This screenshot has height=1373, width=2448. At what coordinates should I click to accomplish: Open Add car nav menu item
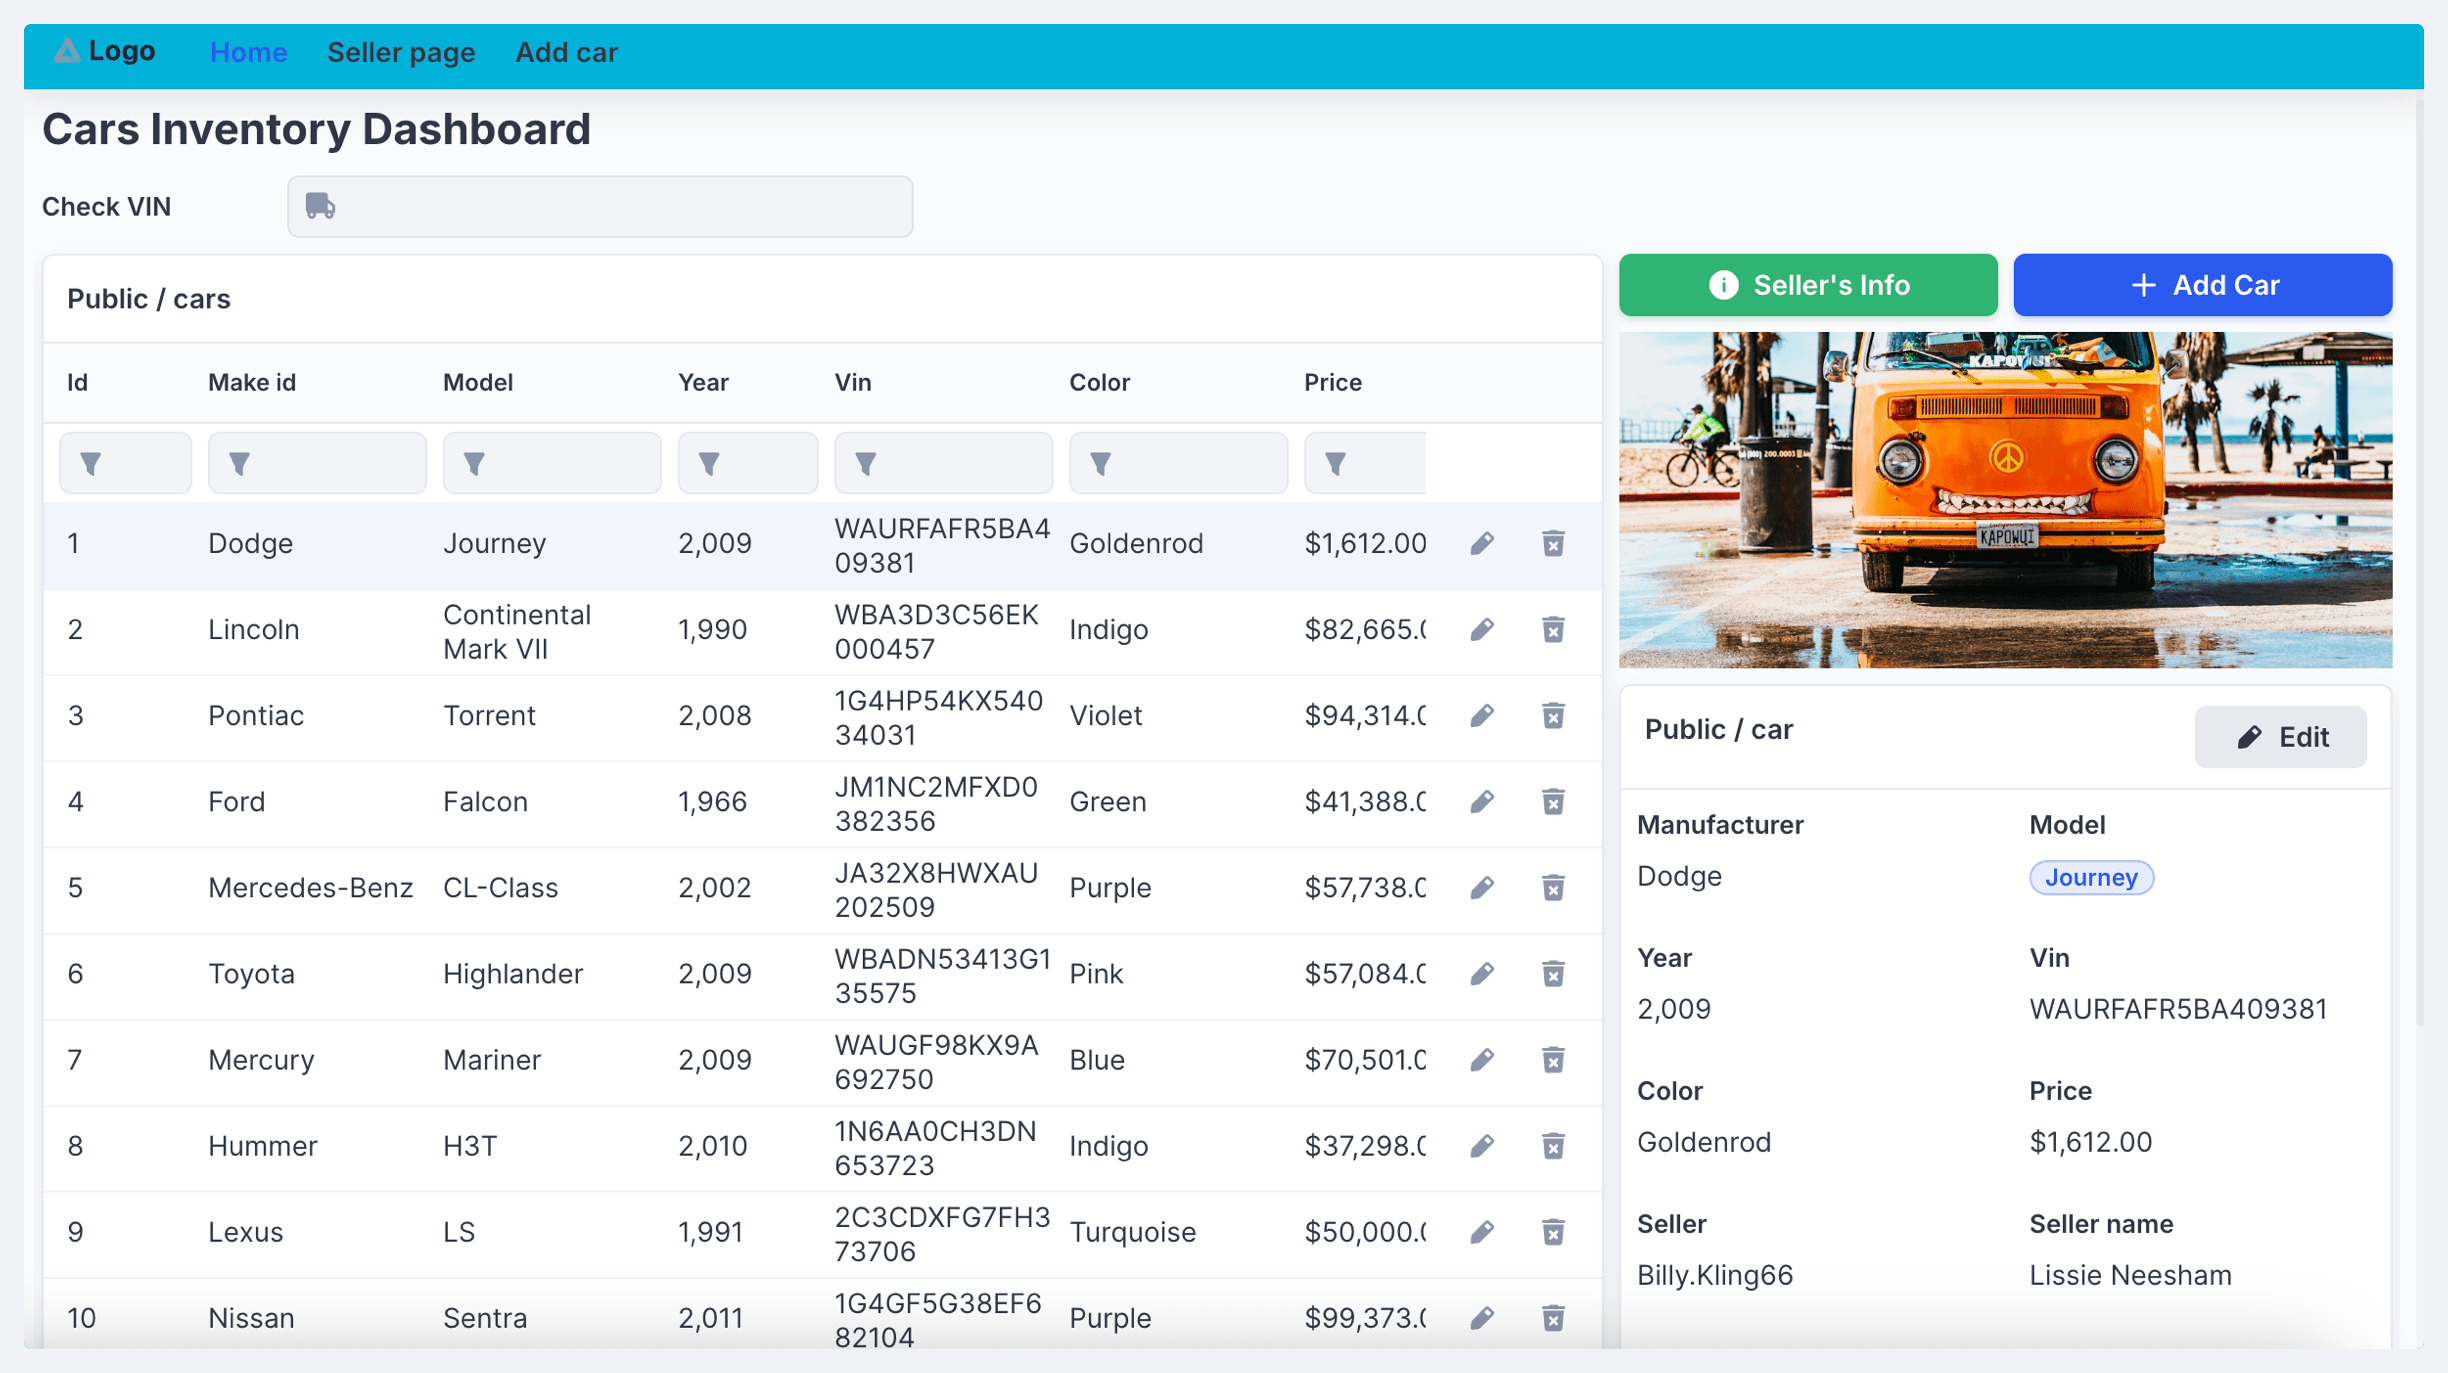click(566, 52)
